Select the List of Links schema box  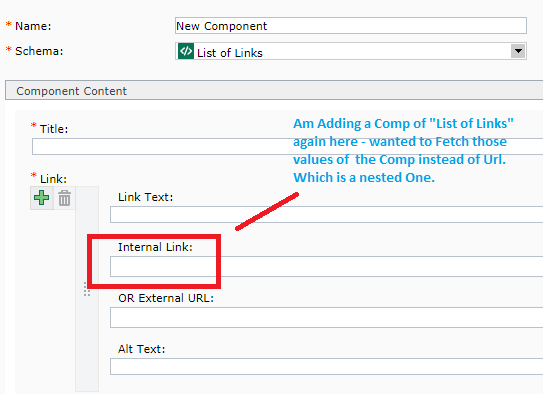click(x=351, y=52)
